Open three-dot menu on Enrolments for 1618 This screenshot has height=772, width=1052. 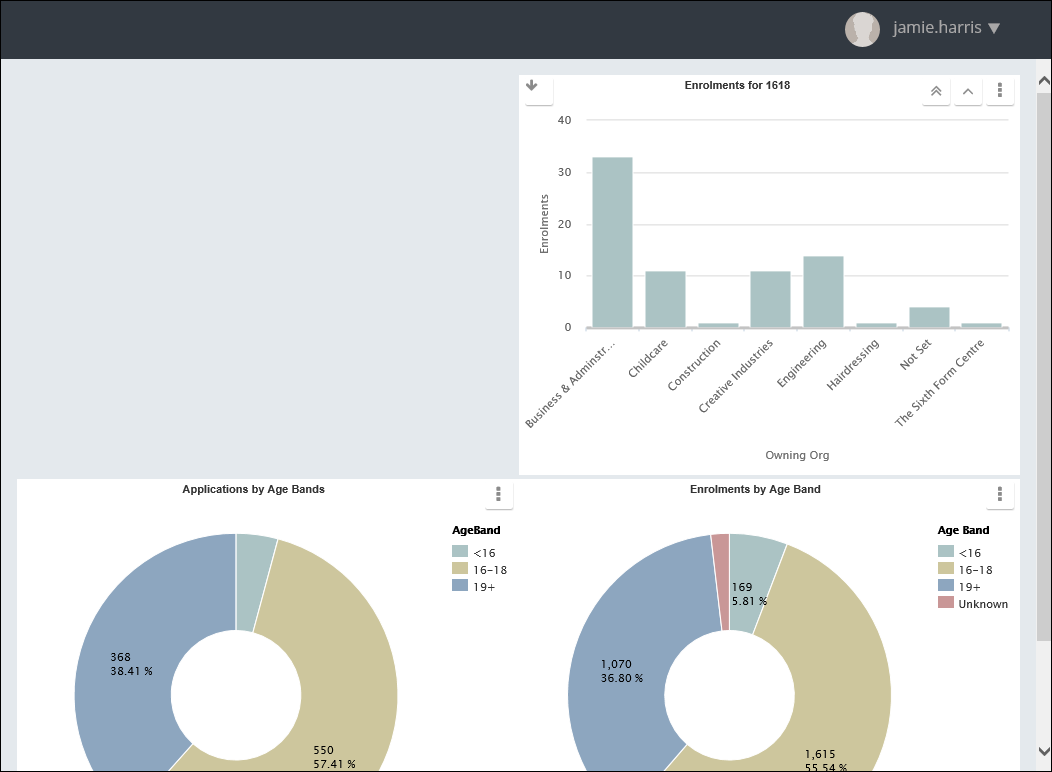pyautogui.click(x=999, y=91)
